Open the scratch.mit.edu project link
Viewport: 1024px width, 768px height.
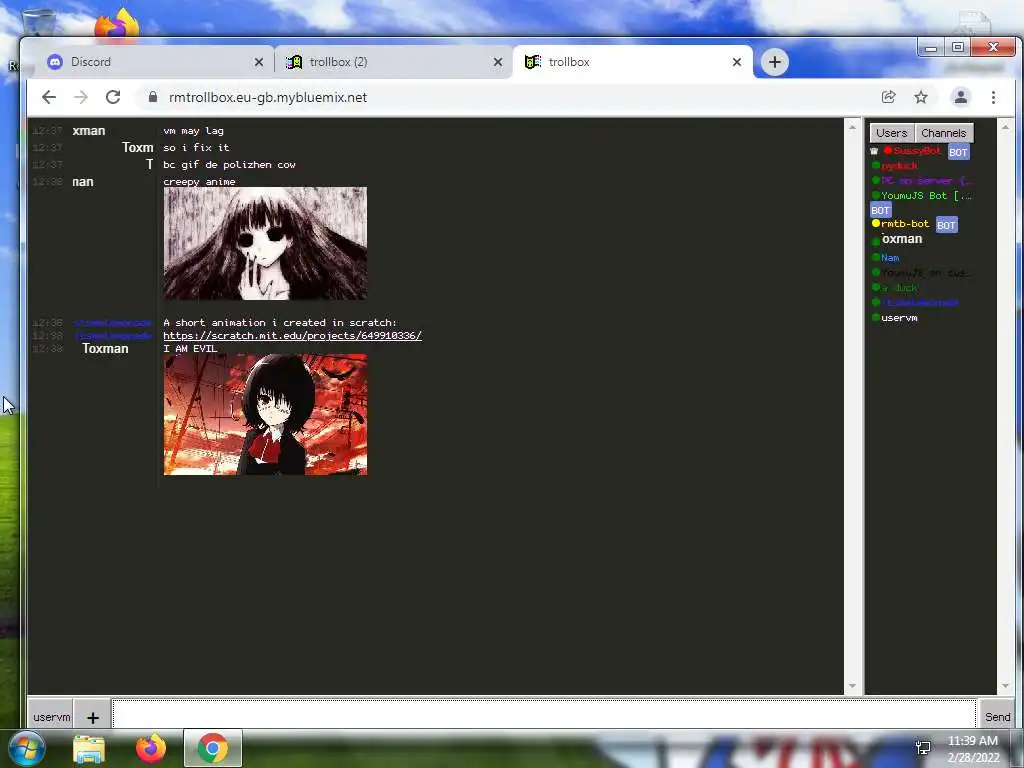pos(293,336)
